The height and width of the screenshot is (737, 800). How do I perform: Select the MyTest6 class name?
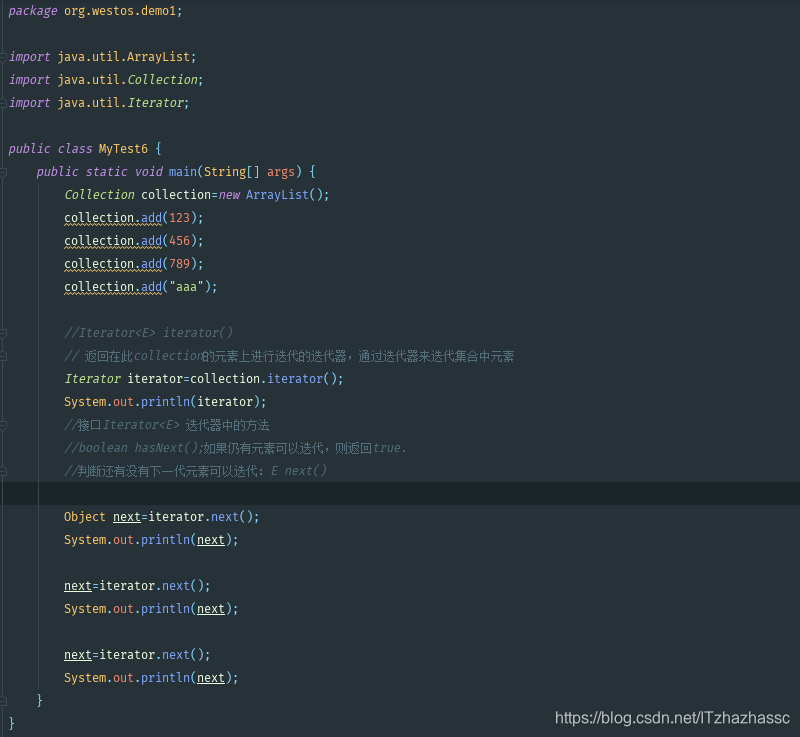click(x=123, y=149)
